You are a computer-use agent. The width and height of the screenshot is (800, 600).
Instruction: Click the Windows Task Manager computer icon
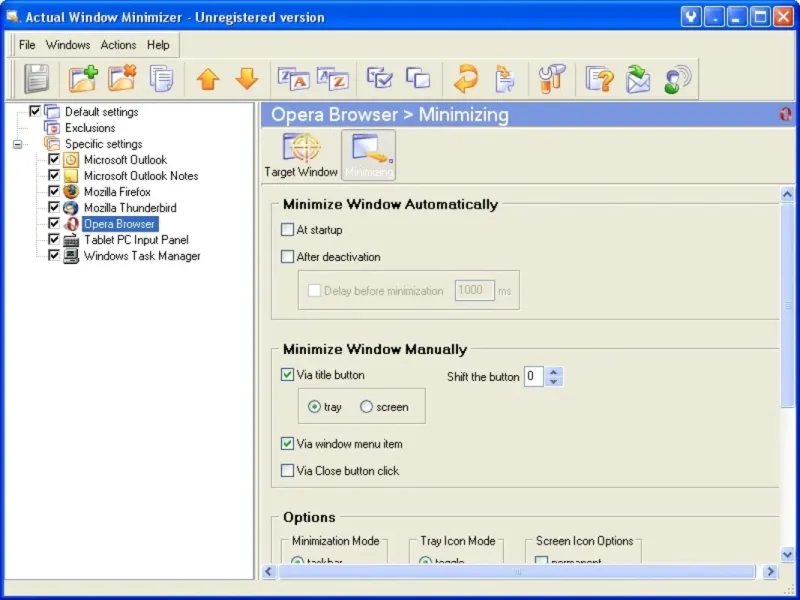coord(71,256)
